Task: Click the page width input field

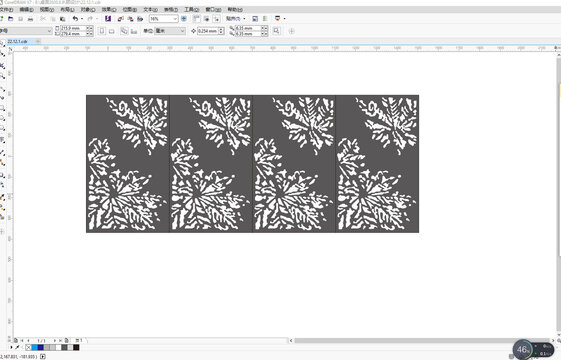Action: click(x=73, y=28)
